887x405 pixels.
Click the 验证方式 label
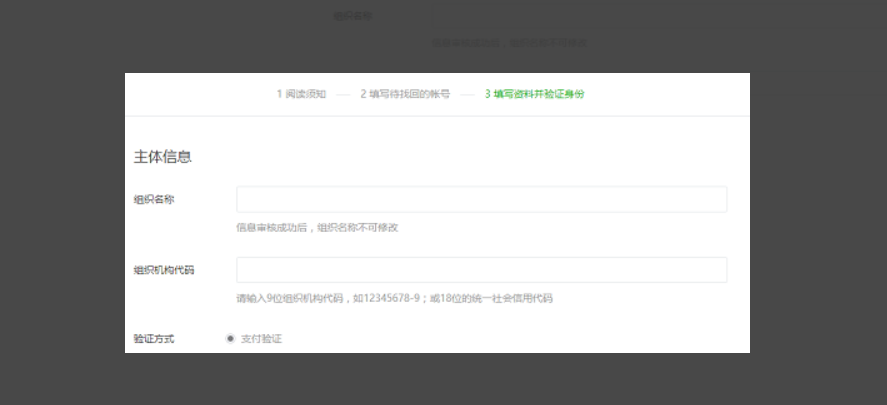[154, 339]
